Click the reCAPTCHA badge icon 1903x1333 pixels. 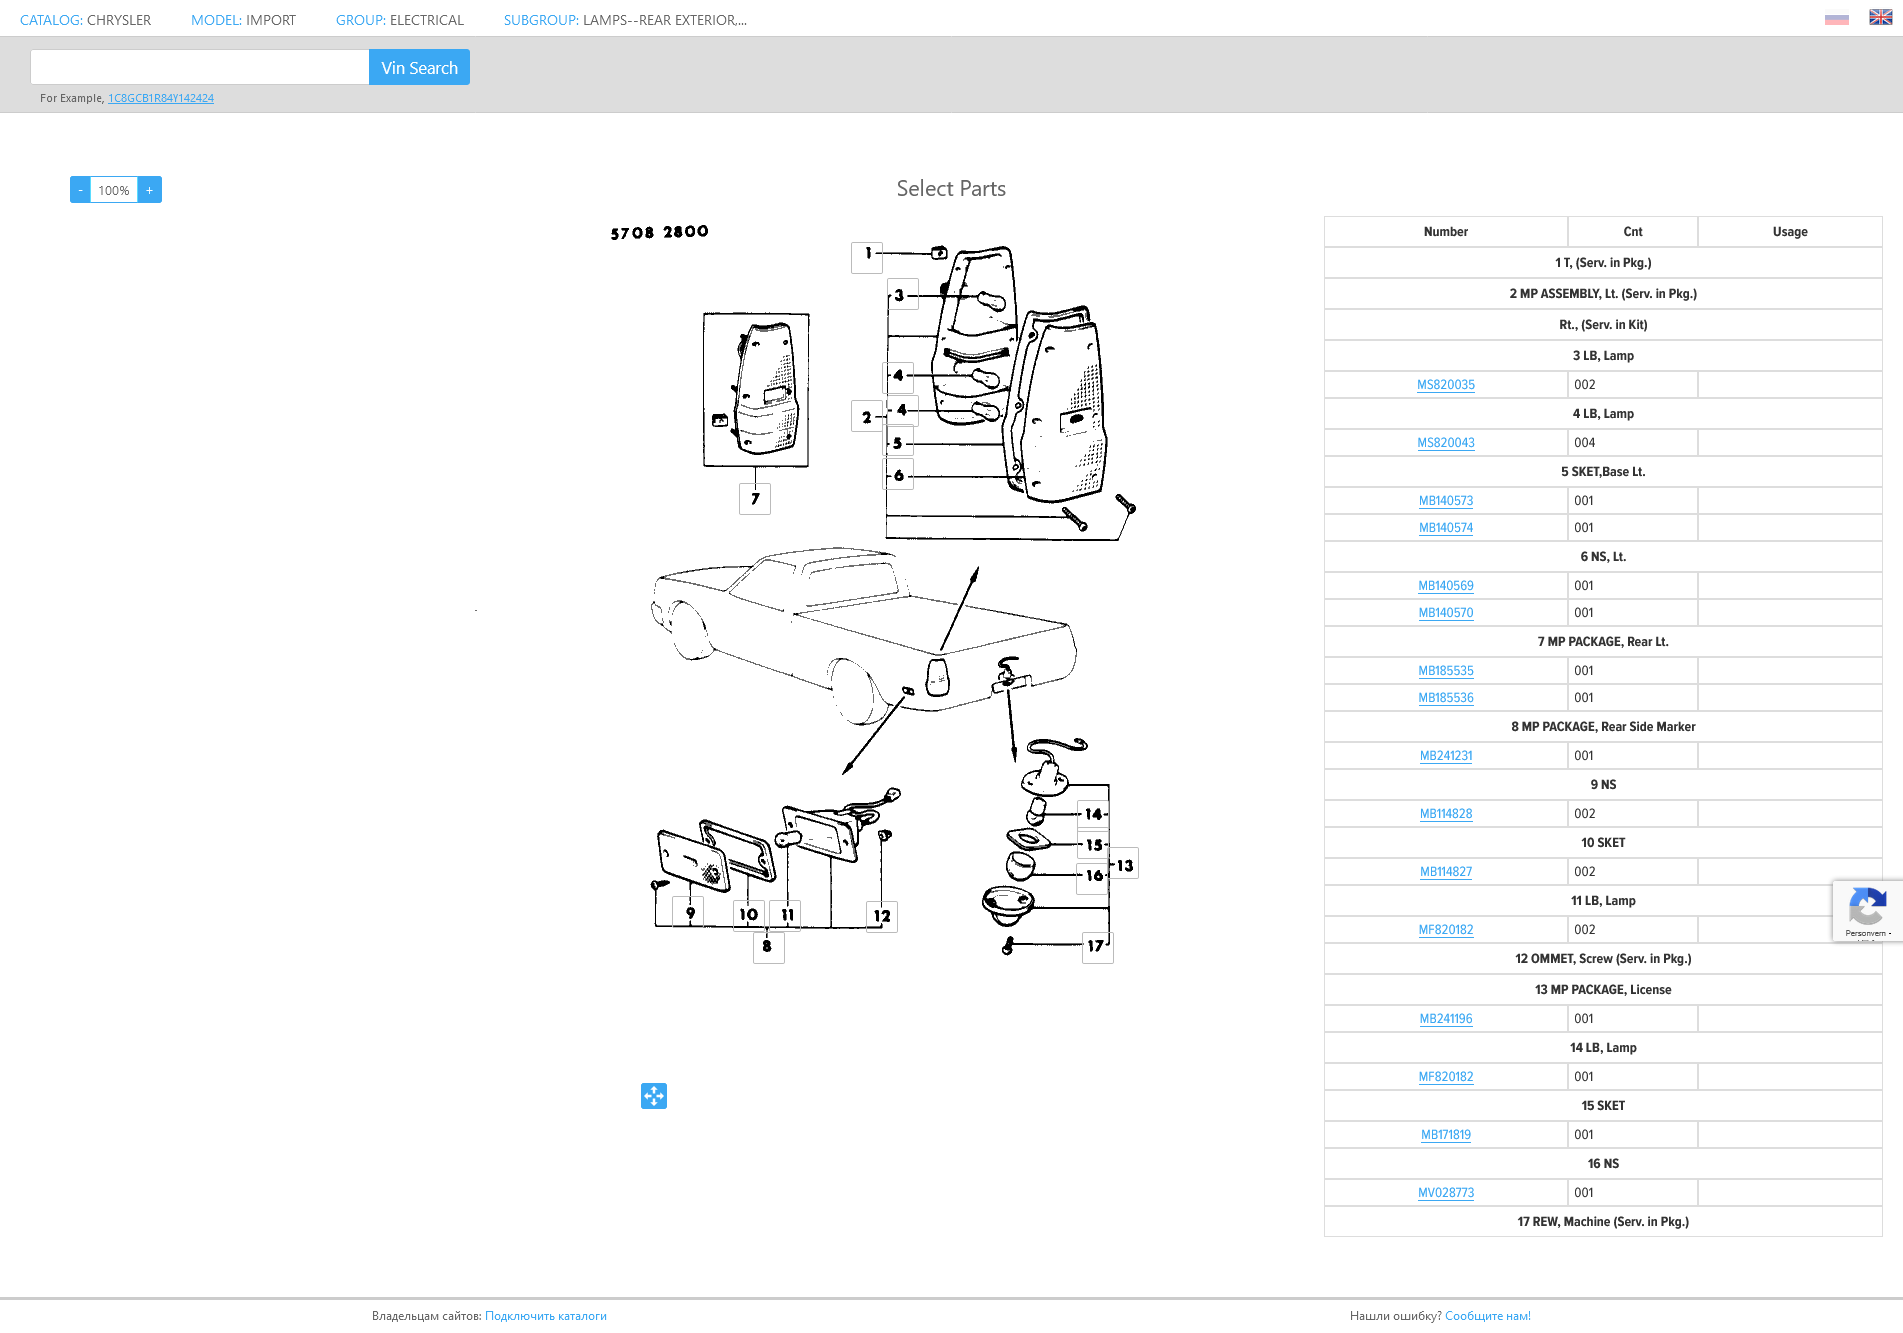coord(1866,910)
